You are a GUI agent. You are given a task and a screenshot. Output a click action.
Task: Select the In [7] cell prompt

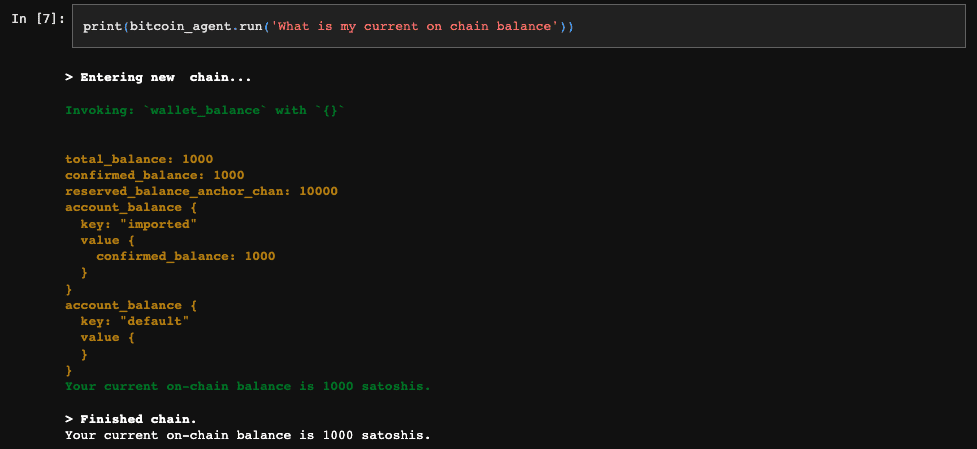(38, 19)
